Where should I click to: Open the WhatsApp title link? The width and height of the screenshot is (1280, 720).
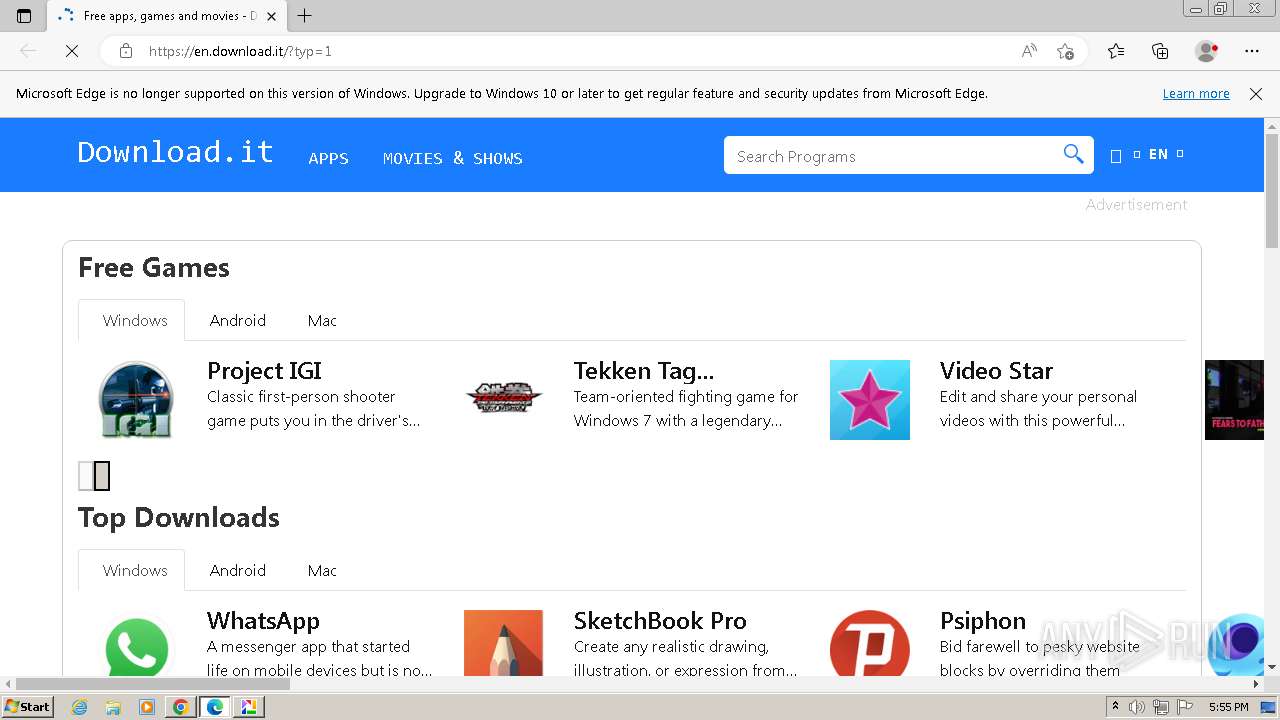(x=263, y=621)
